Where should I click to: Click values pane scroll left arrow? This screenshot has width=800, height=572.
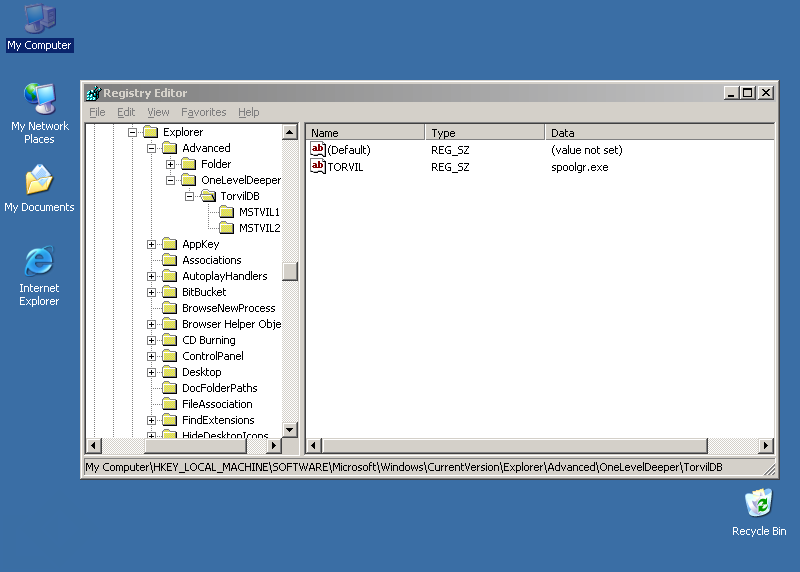pos(314,445)
